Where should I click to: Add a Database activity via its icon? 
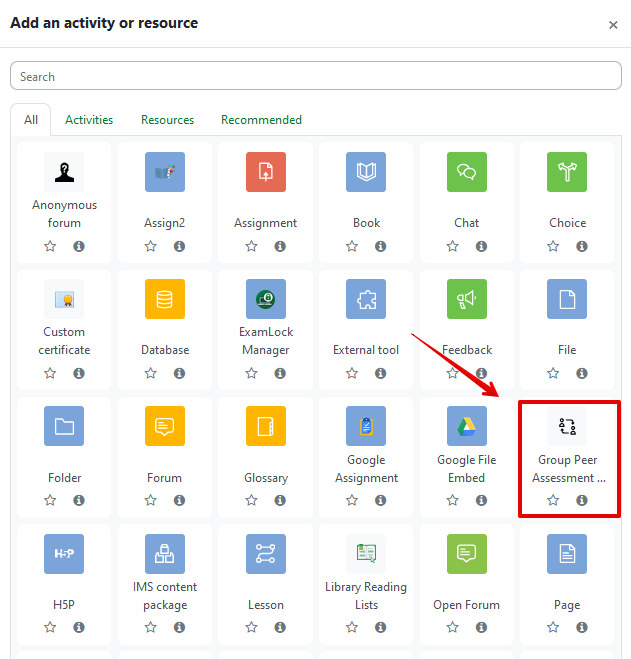tap(165, 299)
